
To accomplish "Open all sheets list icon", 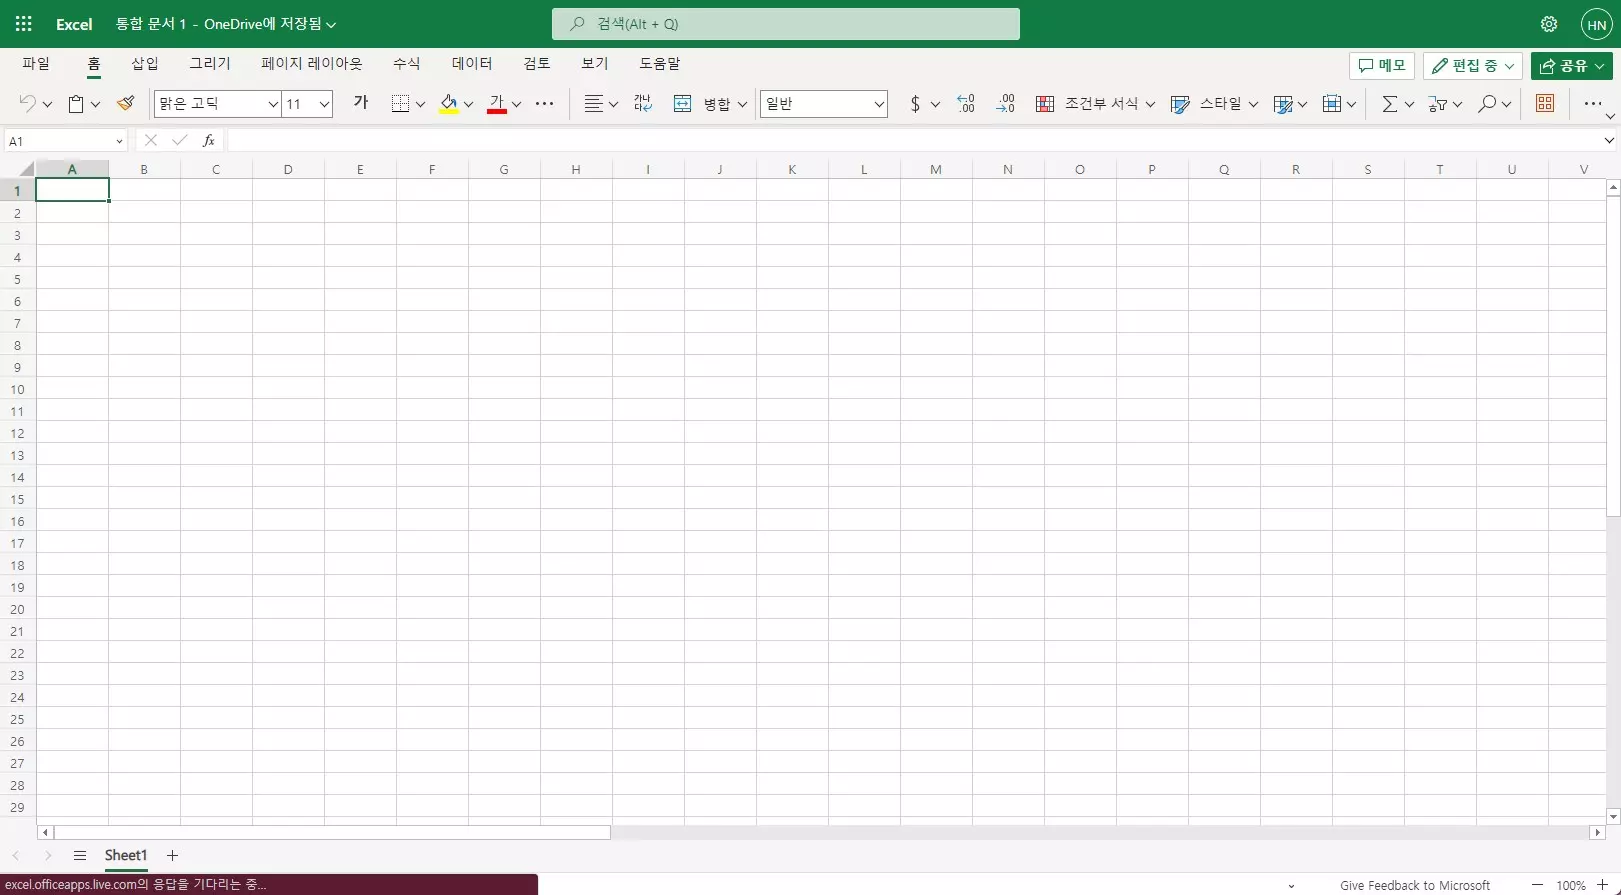I will pyautogui.click(x=80, y=855).
